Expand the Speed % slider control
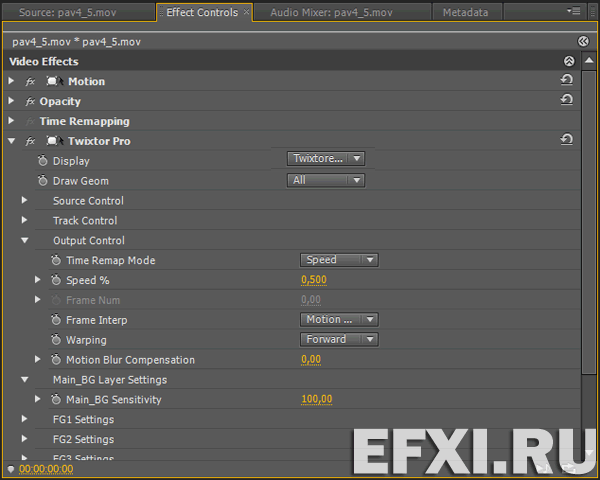 coord(38,280)
